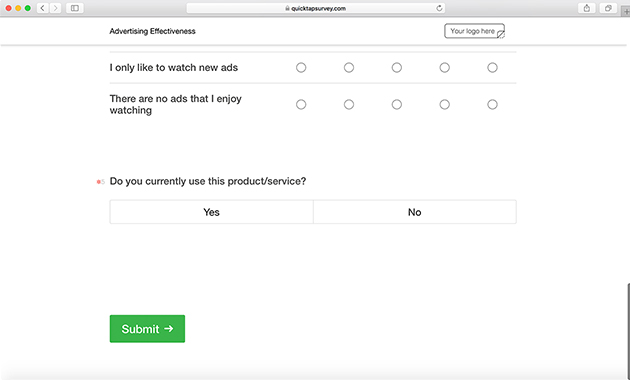Click the page's vertical scrollbar
Image resolution: width=630 pixels, height=380 pixels.
[628, 329]
